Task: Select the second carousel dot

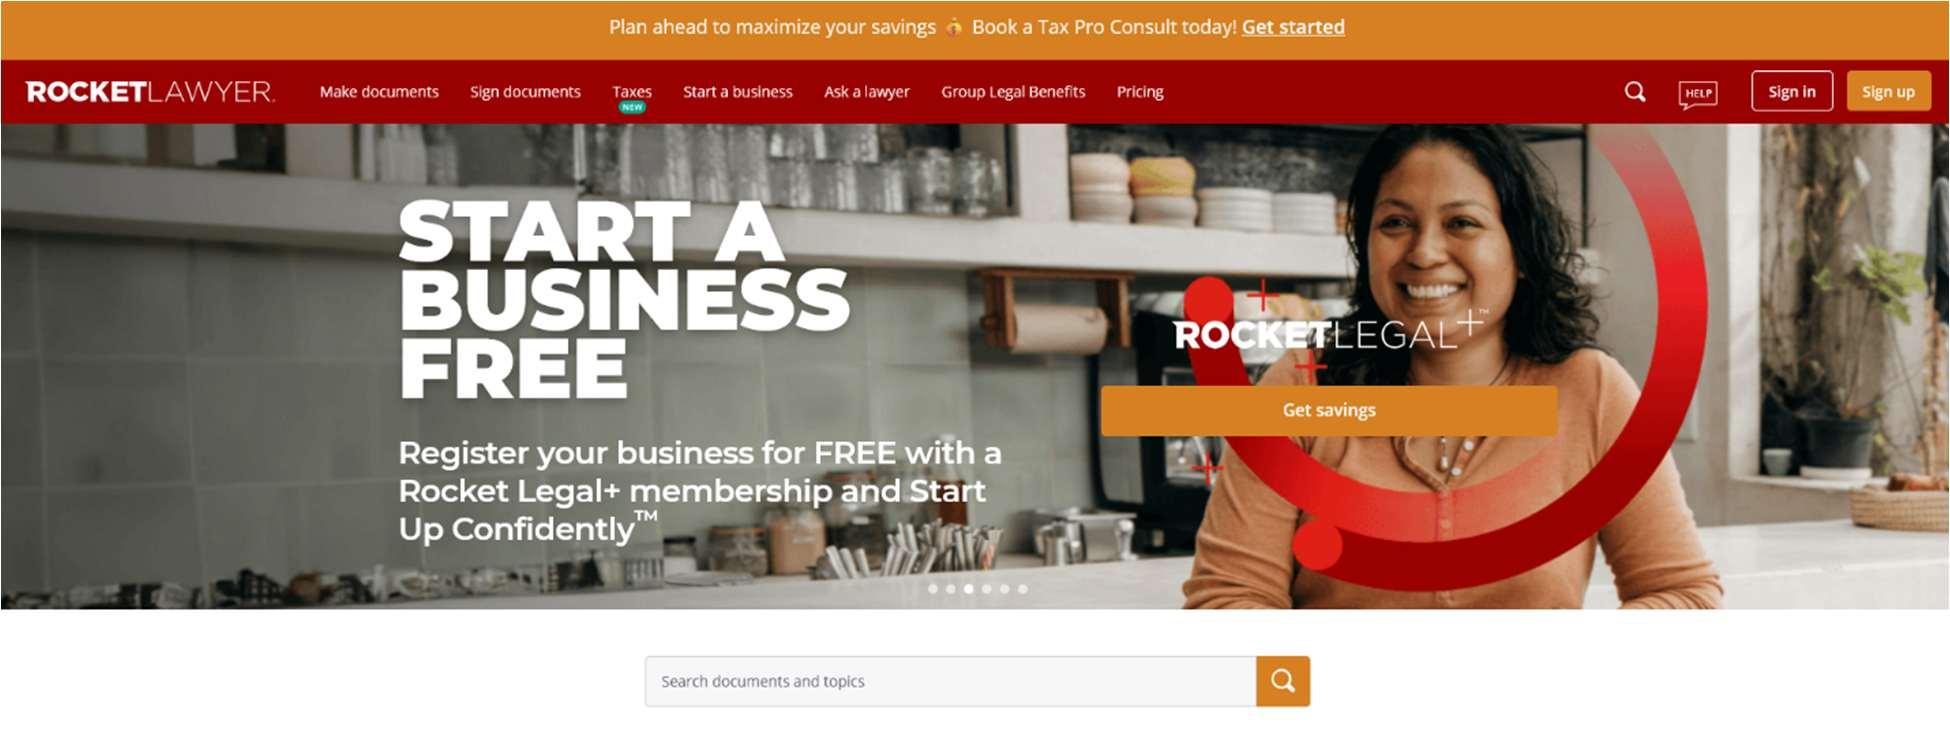Action: 951,589
